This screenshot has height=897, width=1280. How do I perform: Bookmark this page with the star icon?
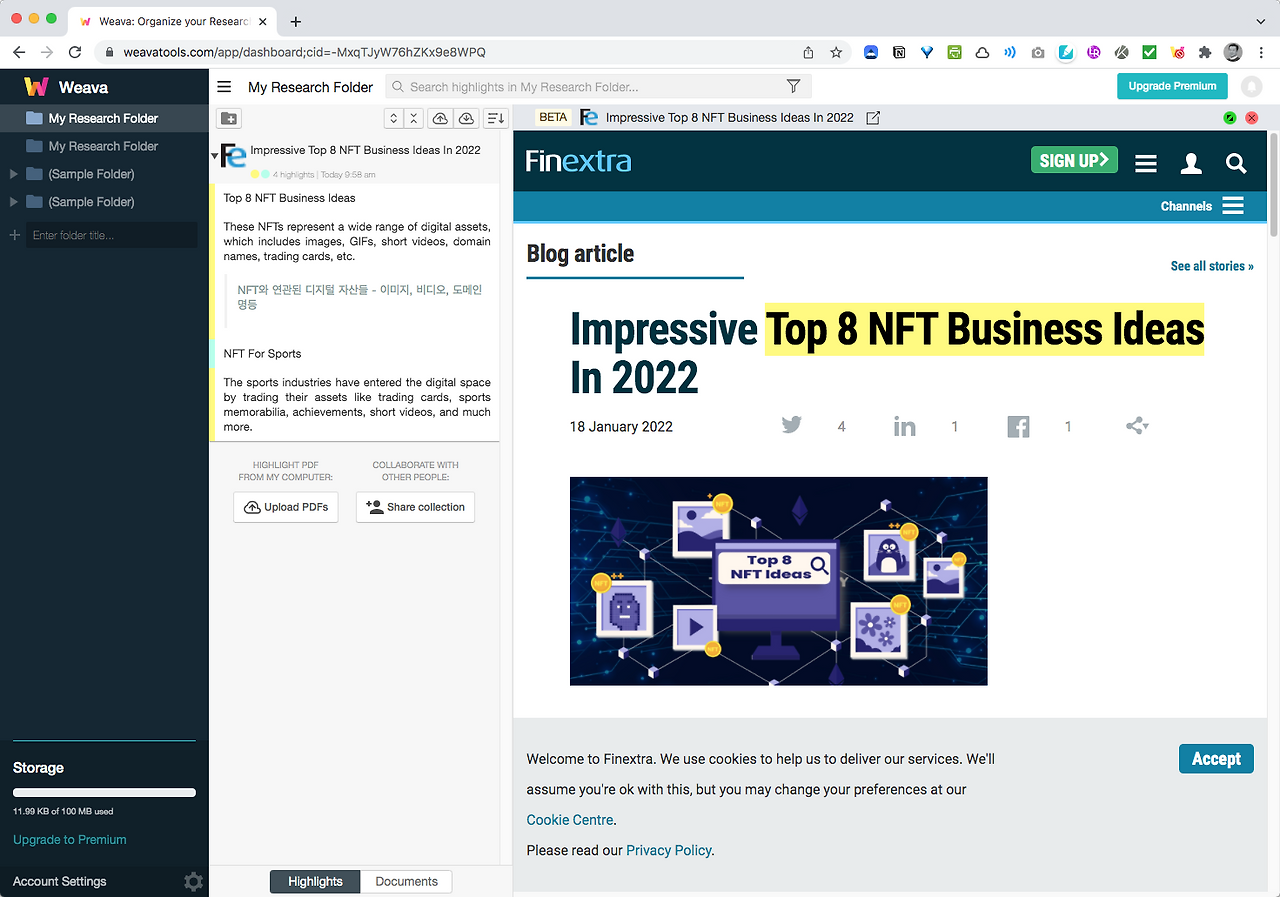coord(836,52)
